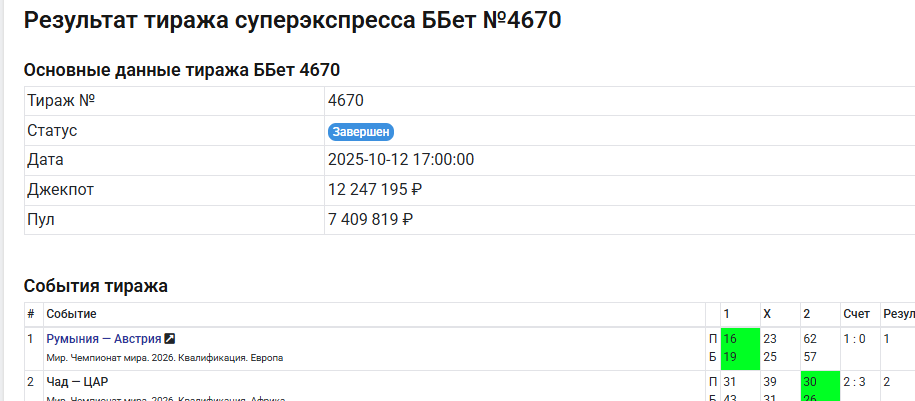The width and height of the screenshot is (915, 401).
Task: Click the green cell showing 30
Action: point(818,382)
